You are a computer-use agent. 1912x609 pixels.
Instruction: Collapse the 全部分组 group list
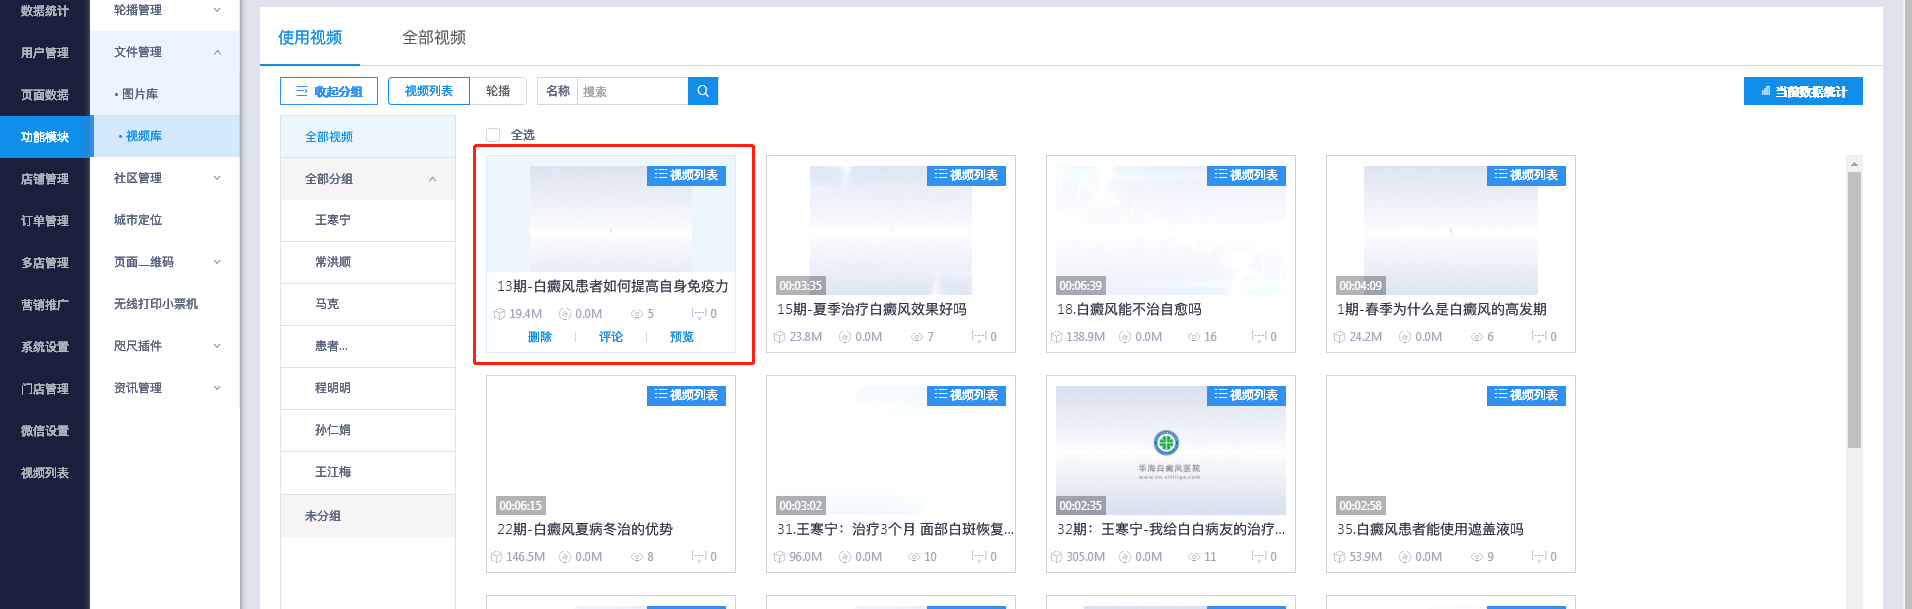point(432,179)
